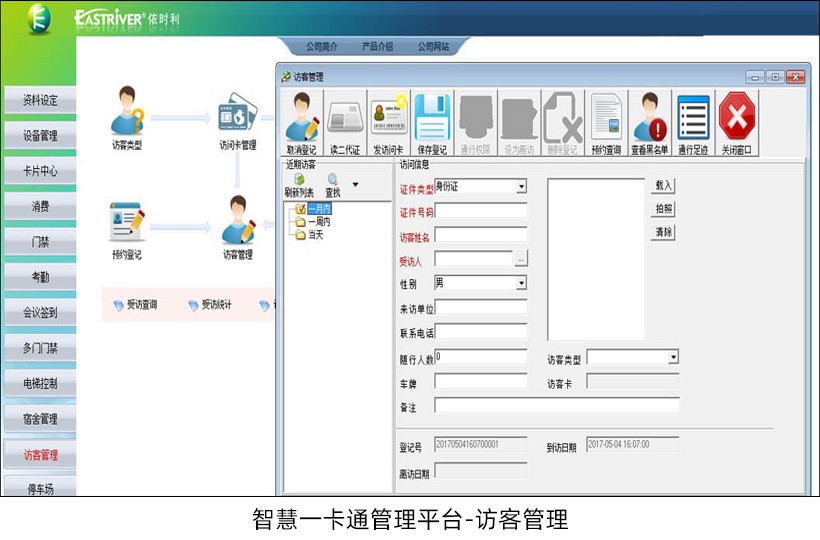820x540 pixels.
Task: Select the 当天 tree folder
Action: pos(315,234)
